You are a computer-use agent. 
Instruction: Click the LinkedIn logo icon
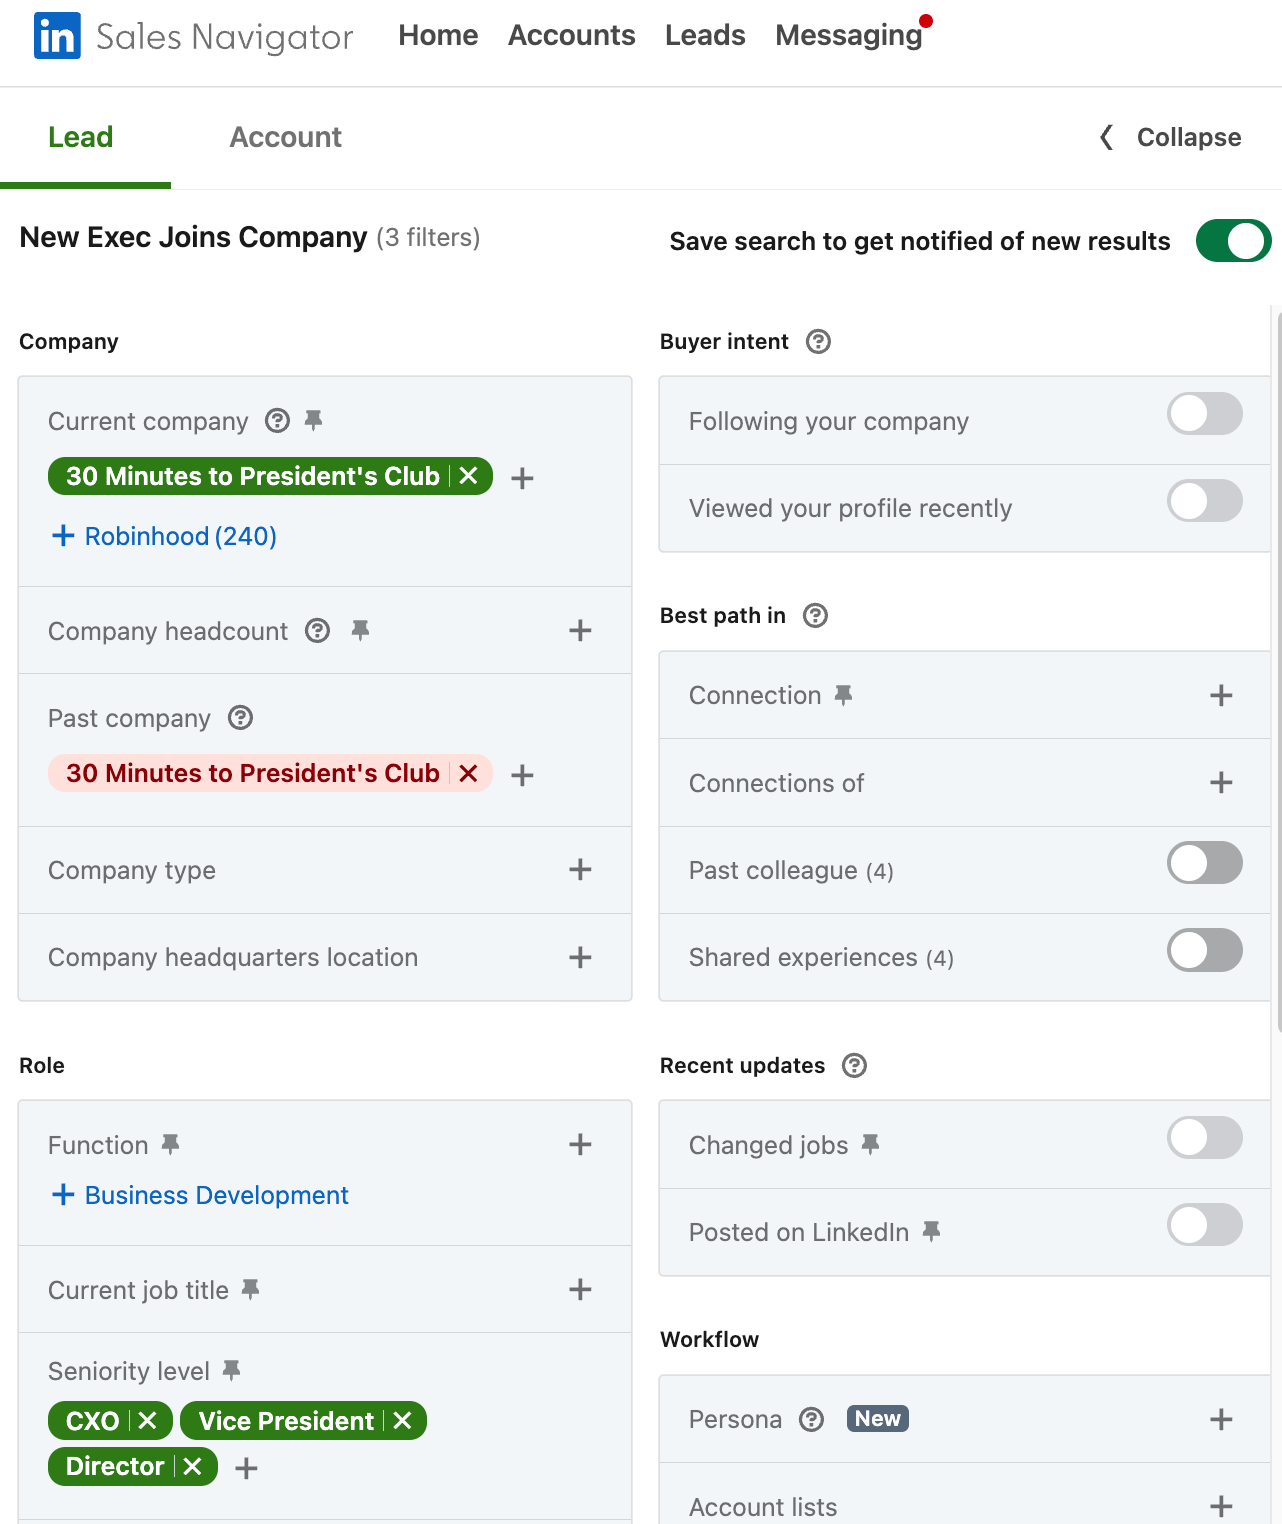57,36
